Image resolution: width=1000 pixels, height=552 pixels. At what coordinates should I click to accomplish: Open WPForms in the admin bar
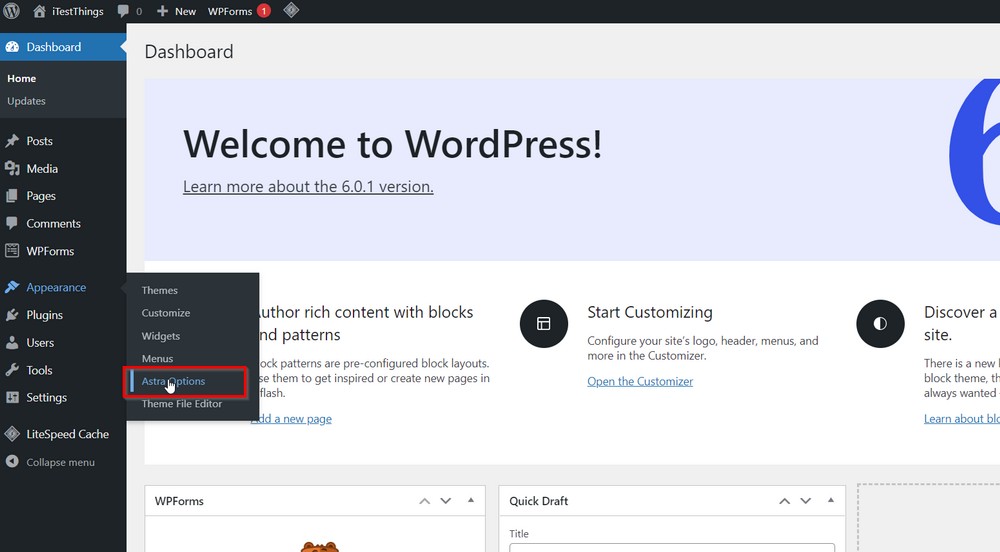230,11
